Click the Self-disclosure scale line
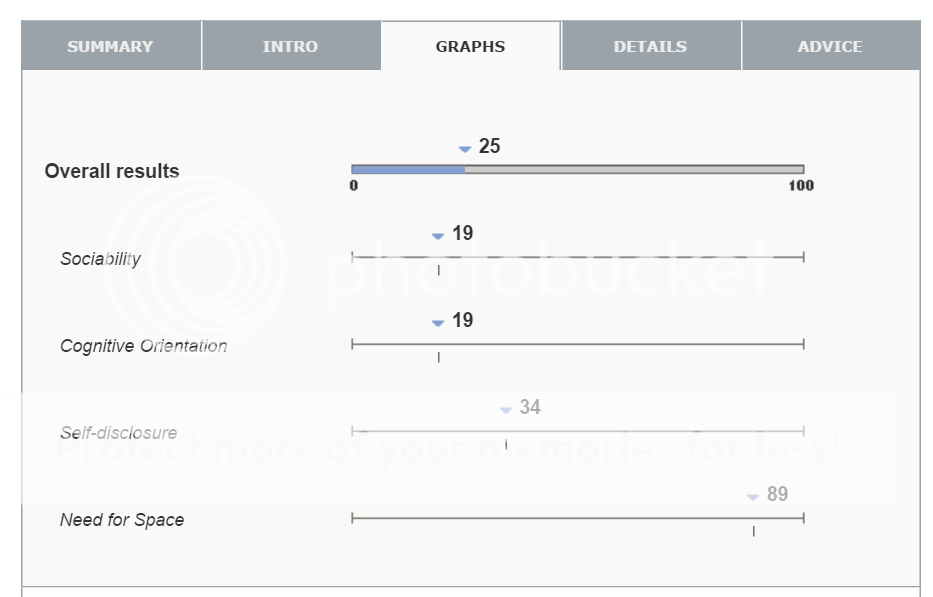Screen dimensions: 933x597 (x=577, y=431)
